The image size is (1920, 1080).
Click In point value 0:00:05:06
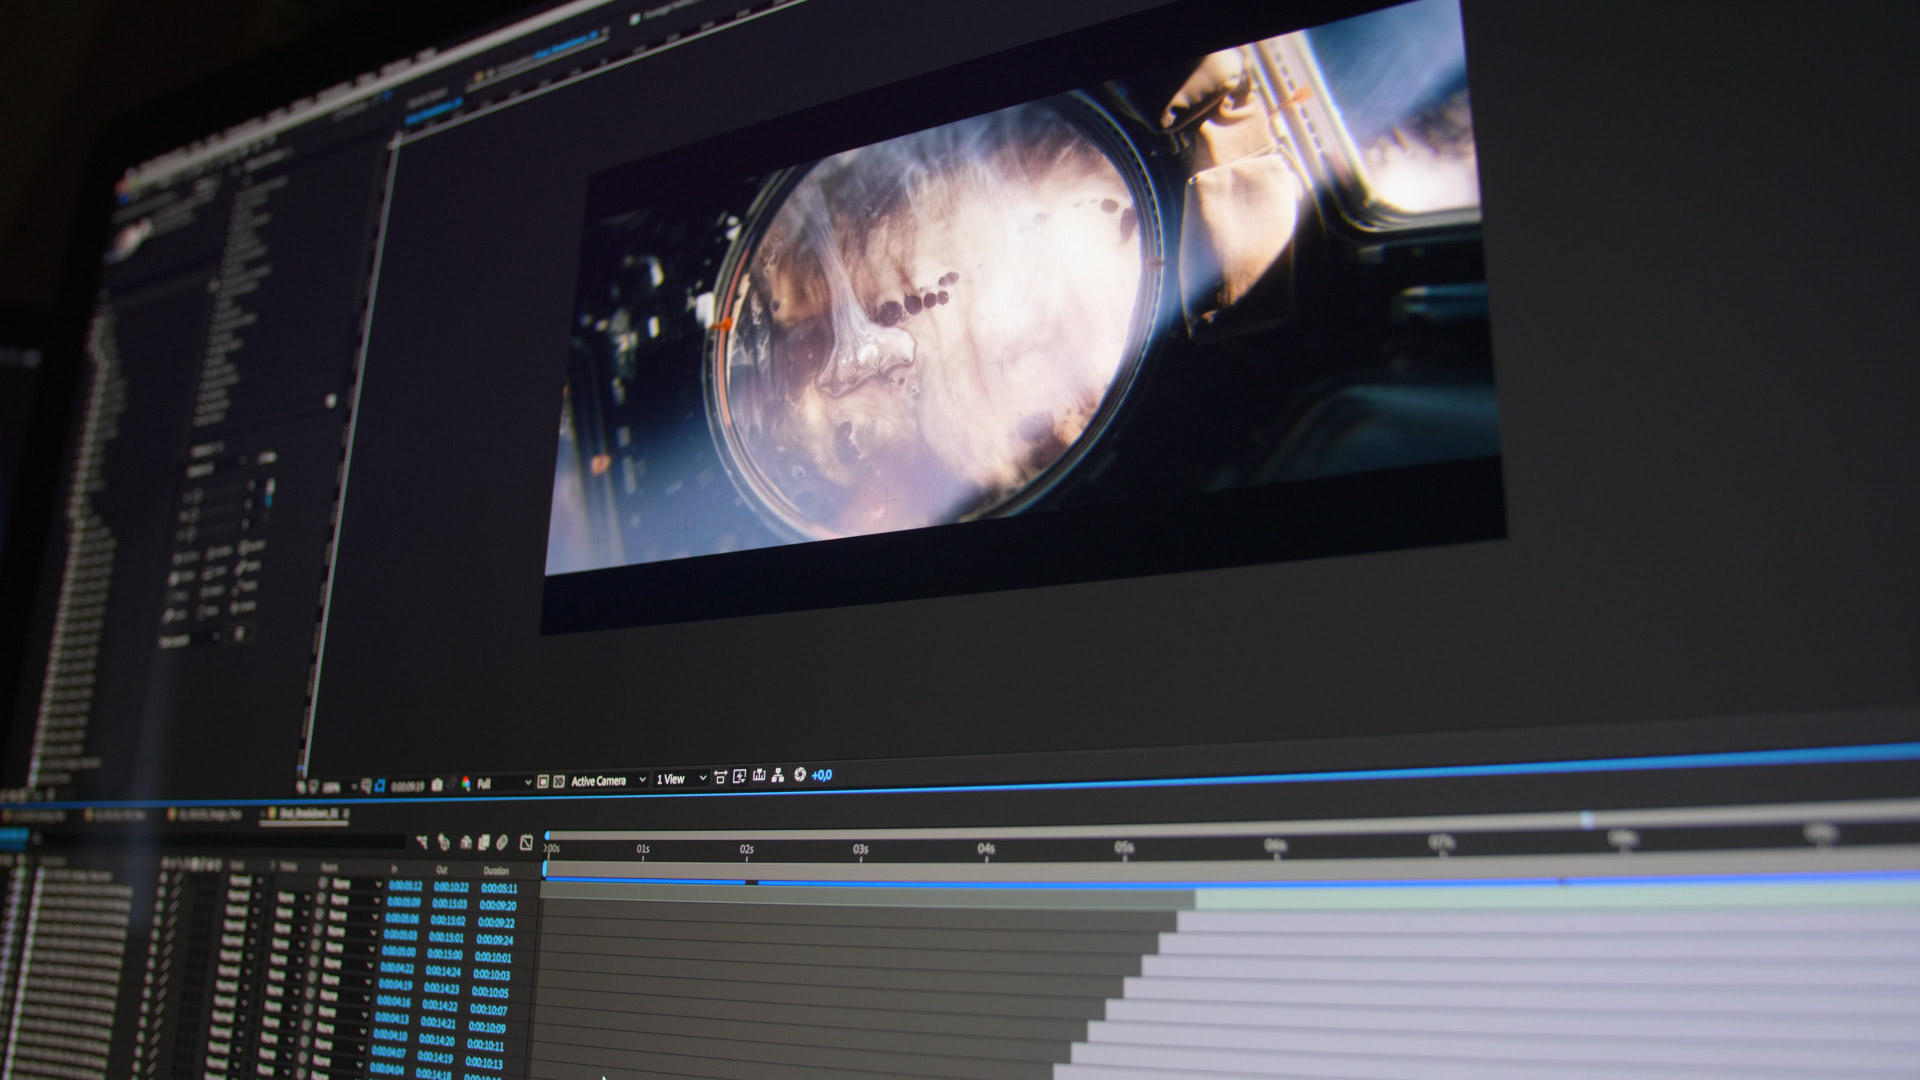(x=402, y=918)
